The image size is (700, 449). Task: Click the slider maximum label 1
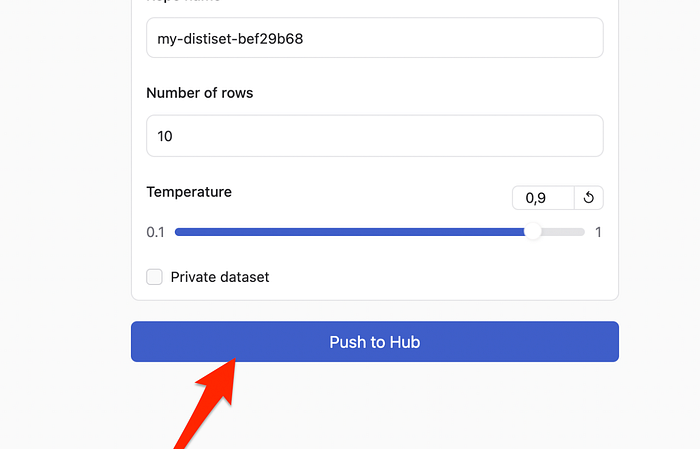click(x=598, y=232)
